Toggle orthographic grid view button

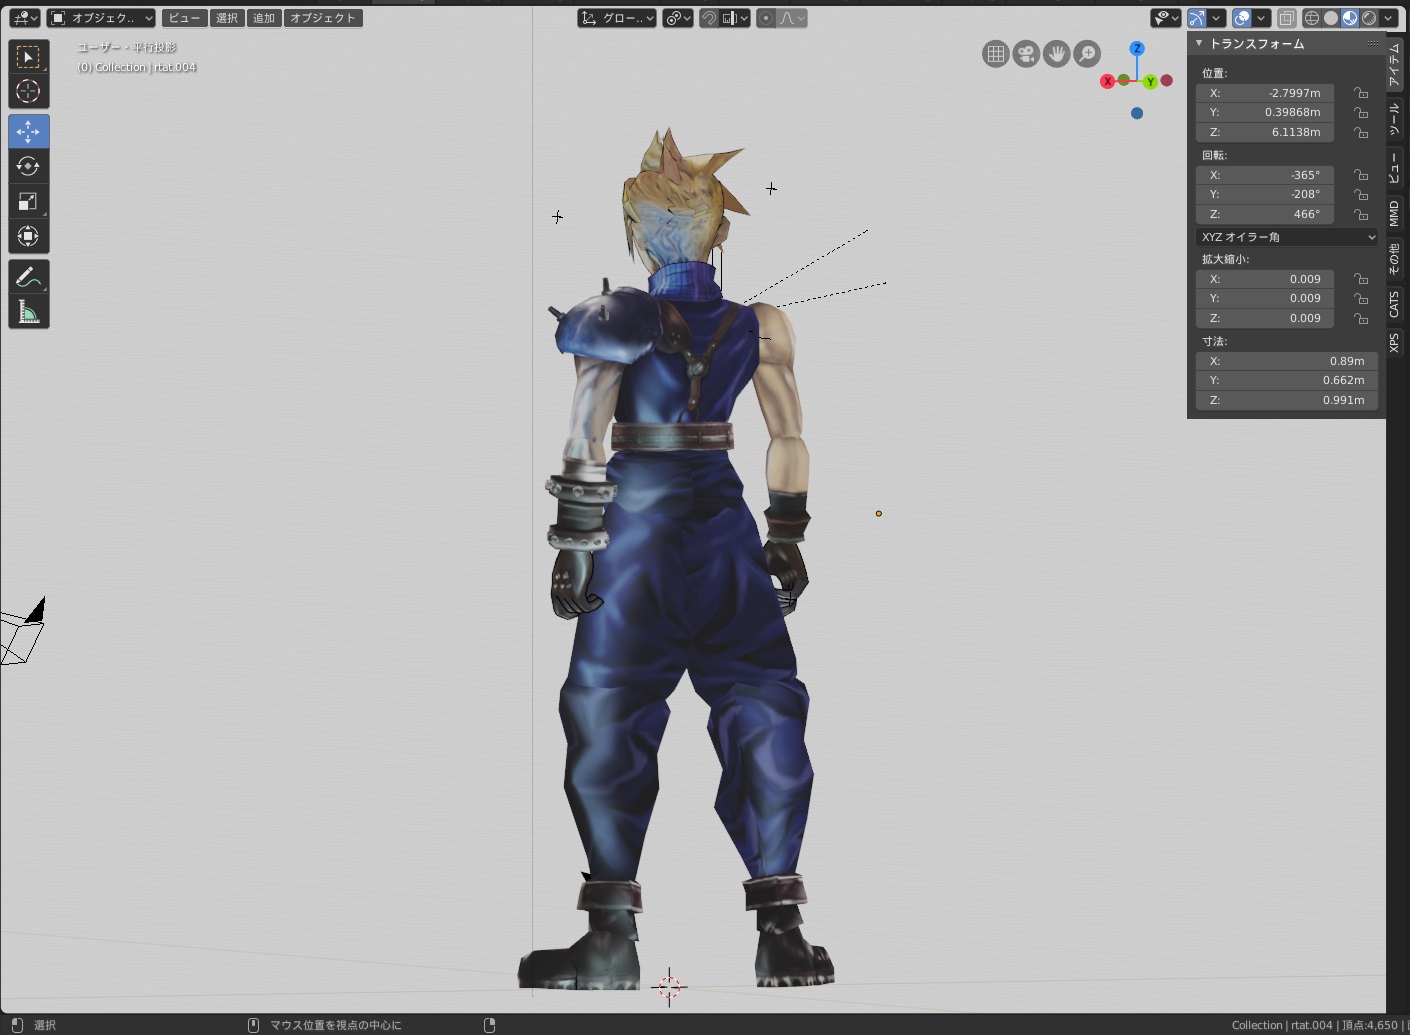coord(996,54)
